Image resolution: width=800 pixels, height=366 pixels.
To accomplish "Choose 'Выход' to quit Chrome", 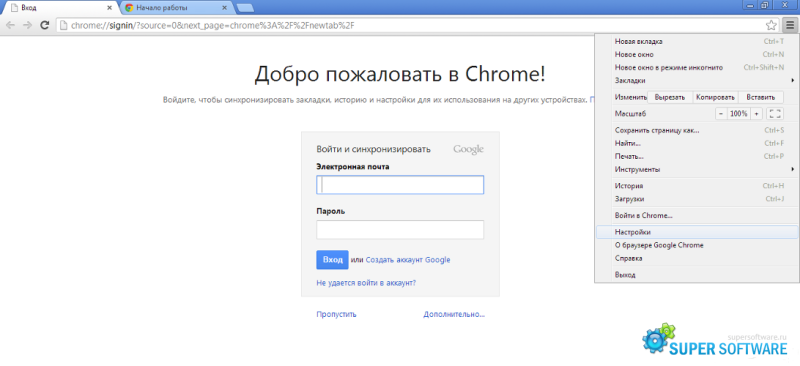I will pyautogui.click(x=697, y=275).
